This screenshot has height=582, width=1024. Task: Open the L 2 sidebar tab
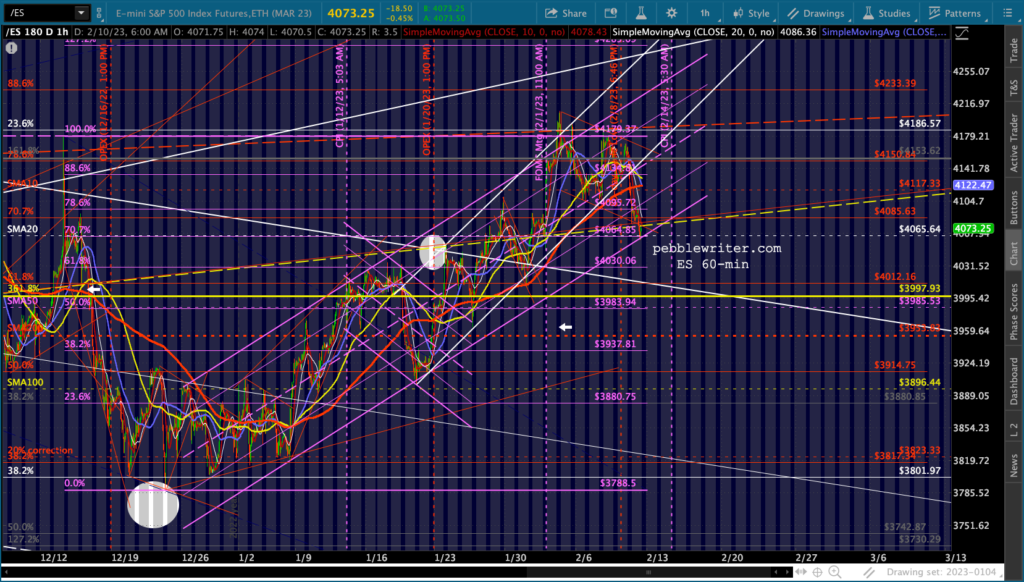click(x=1014, y=429)
